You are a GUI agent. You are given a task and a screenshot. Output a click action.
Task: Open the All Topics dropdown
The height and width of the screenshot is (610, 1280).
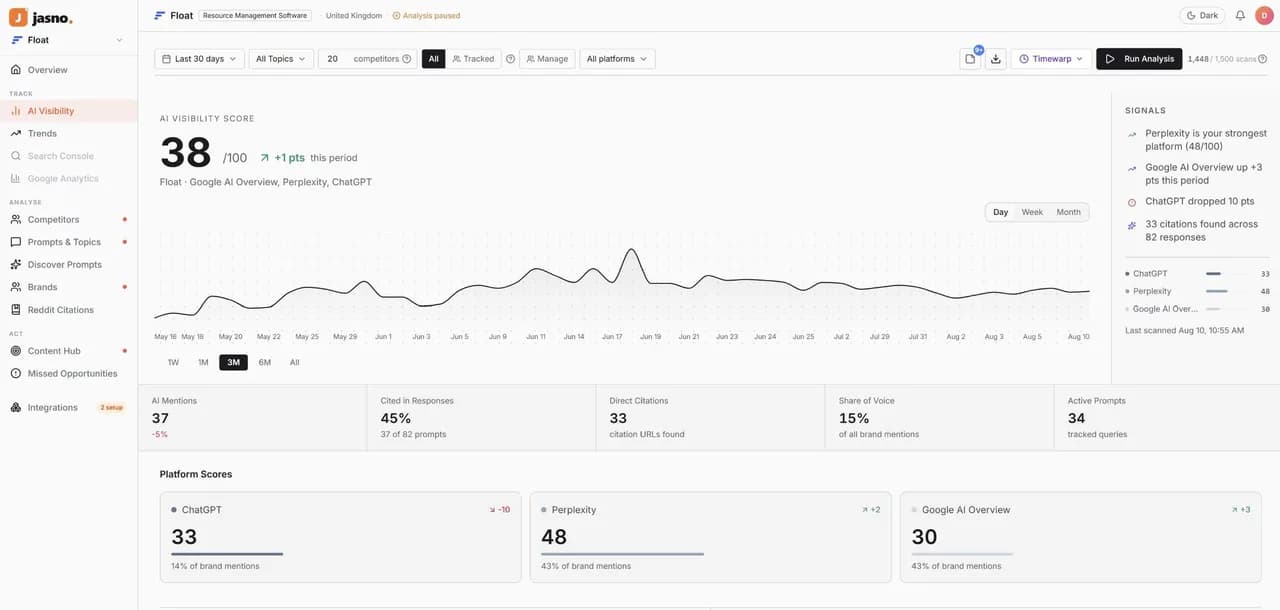(x=281, y=59)
